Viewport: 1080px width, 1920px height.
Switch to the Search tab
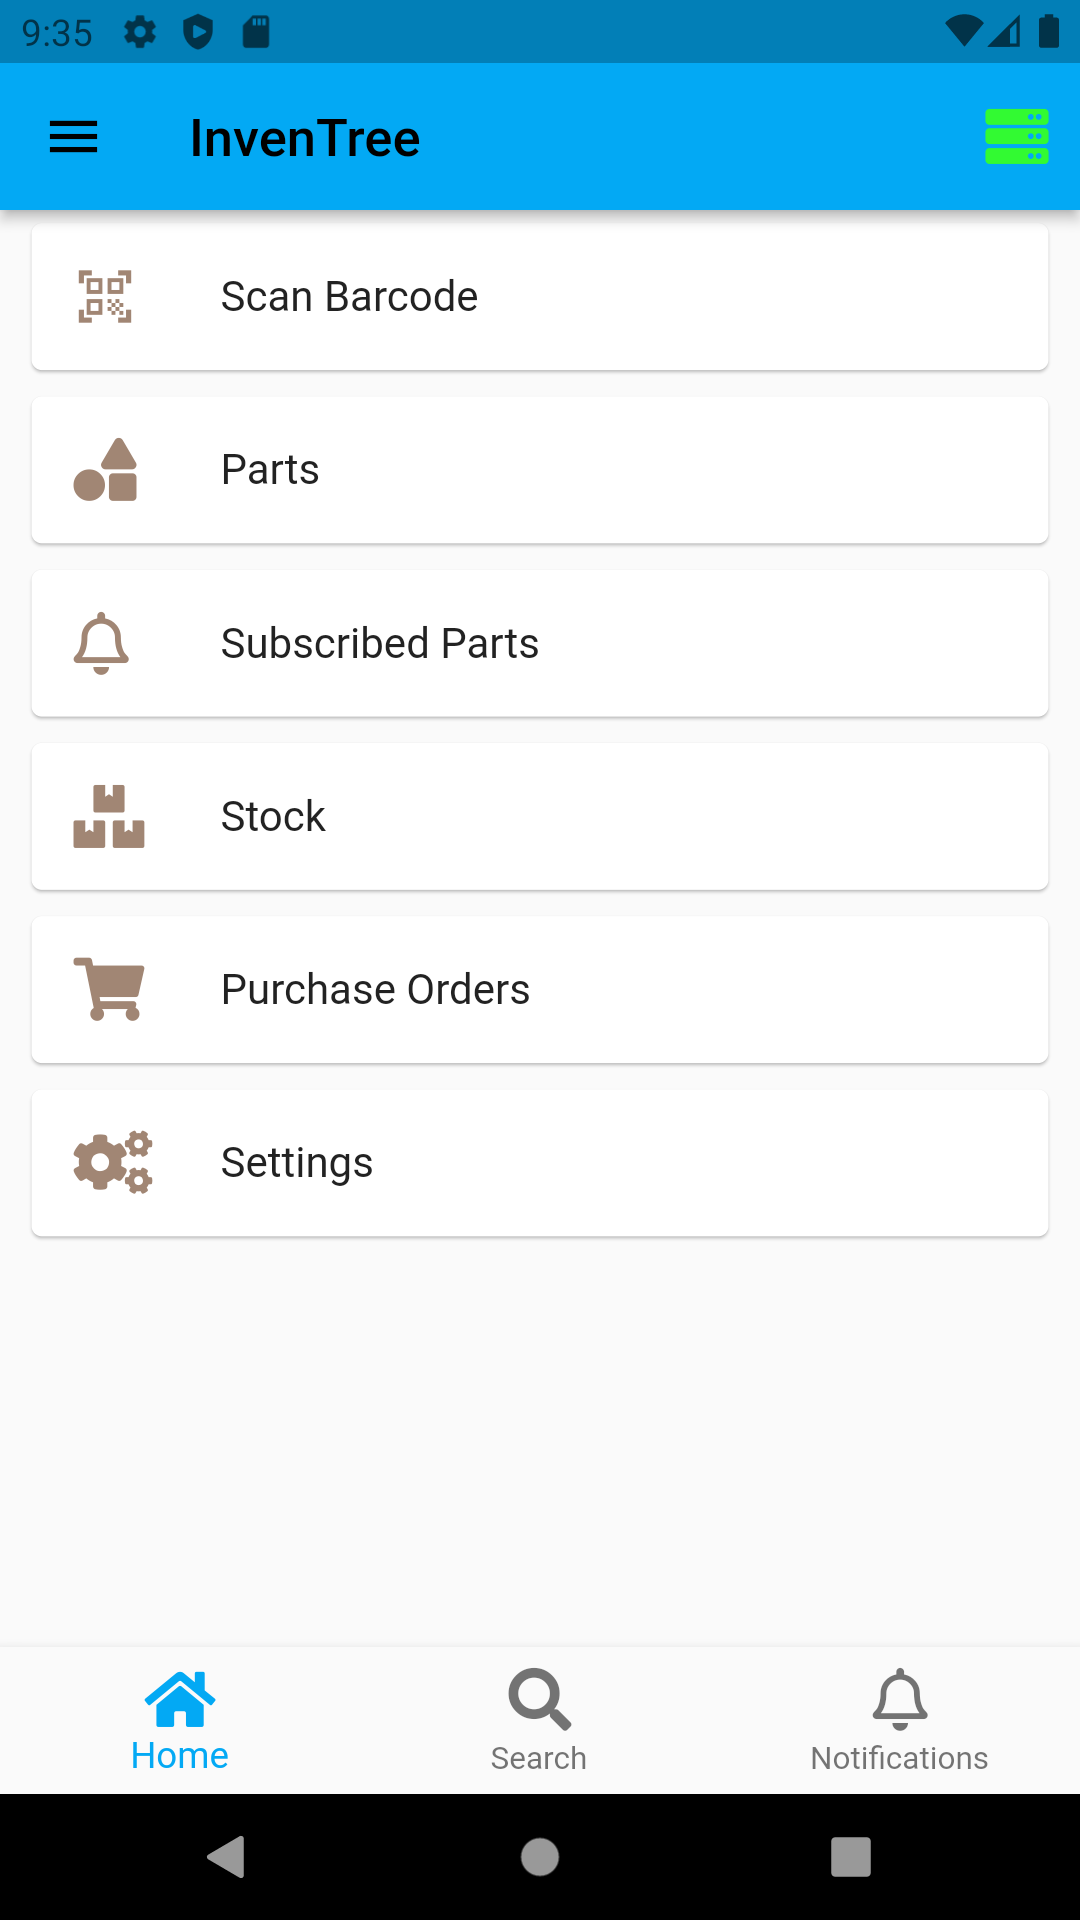coord(539,1720)
